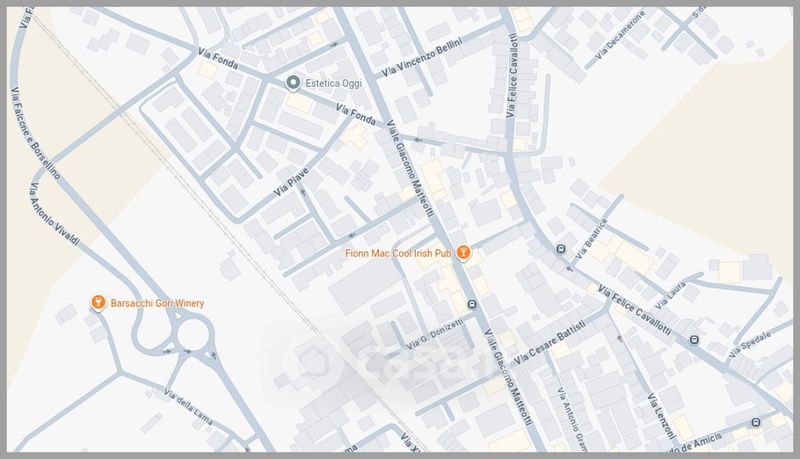
Task: Click the bus stop icon near Via Spedale
Action: [694, 340]
